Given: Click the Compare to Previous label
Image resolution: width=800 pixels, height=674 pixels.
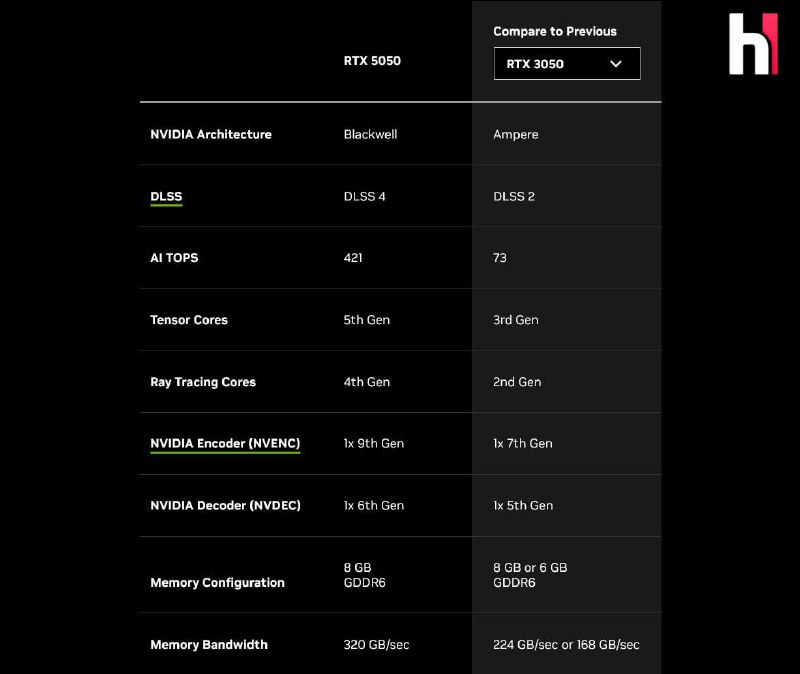Looking at the screenshot, I should click(555, 31).
